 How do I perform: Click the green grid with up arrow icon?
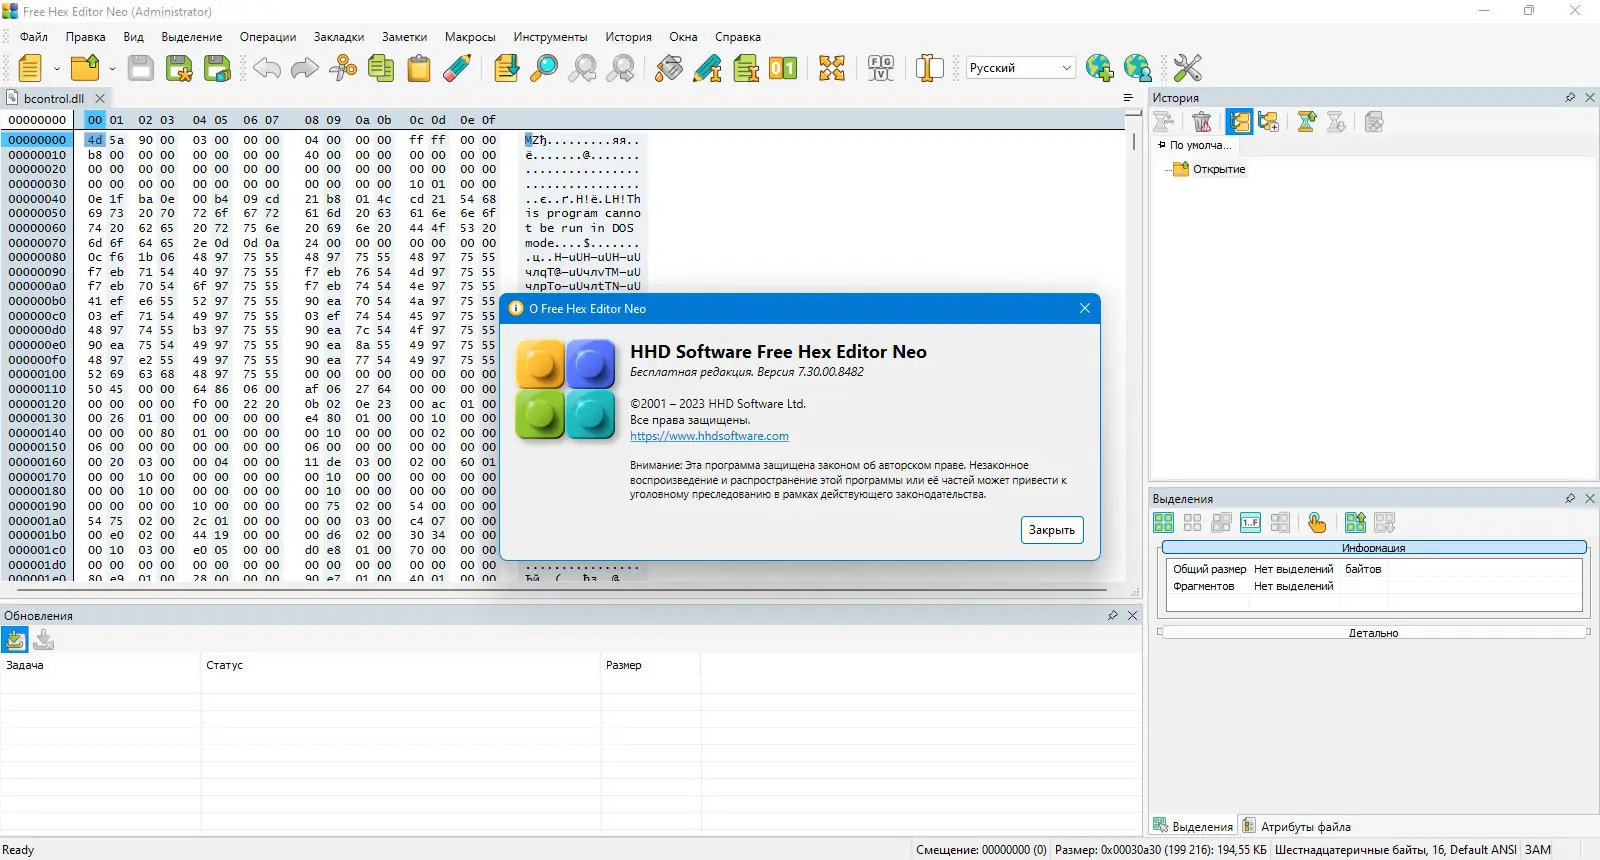1355,523
